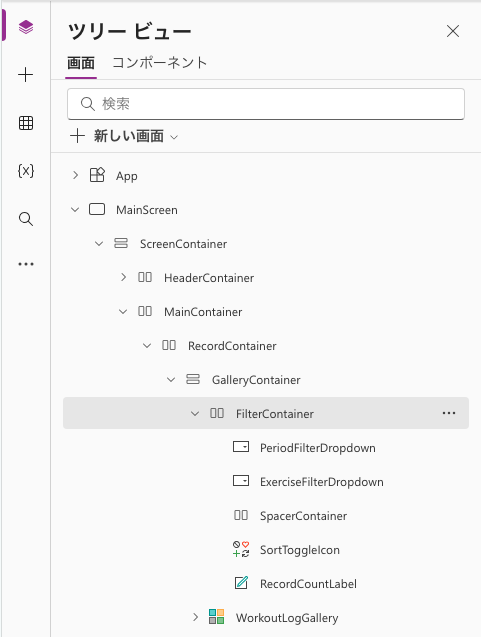Image resolution: width=481 pixels, height=637 pixels.
Task: Click the Insert plus icon in sidebar
Action: pyautogui.click(x=26, y=75)
